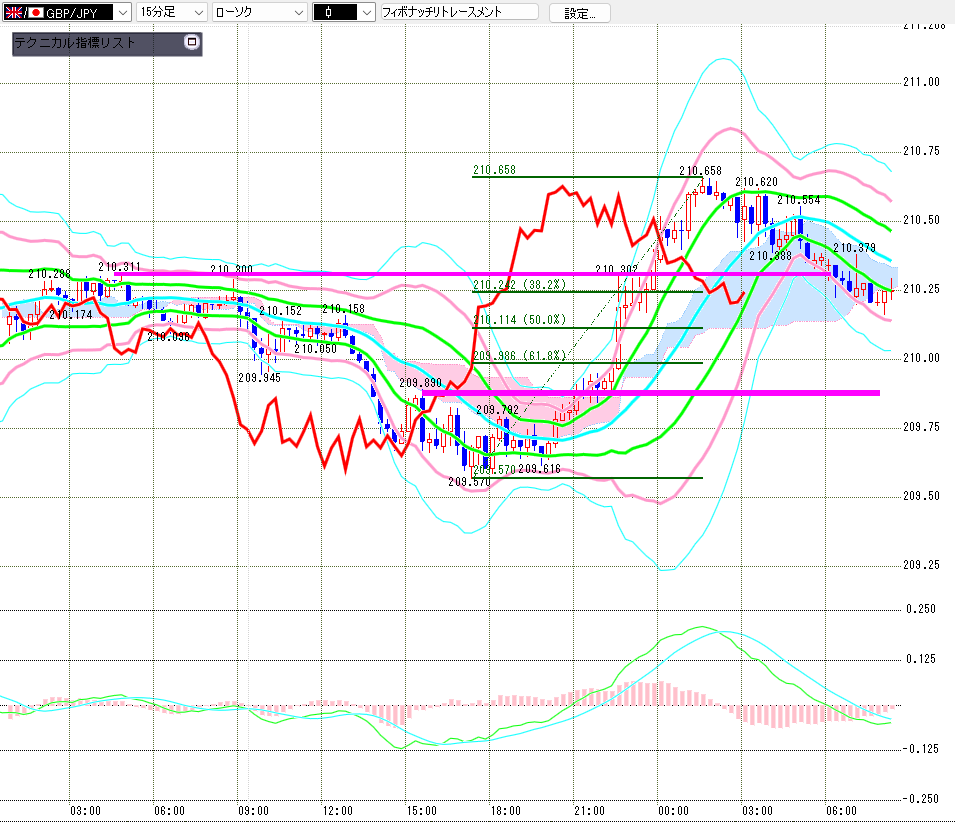Click the 210.152 price label

tap(281, 311)
